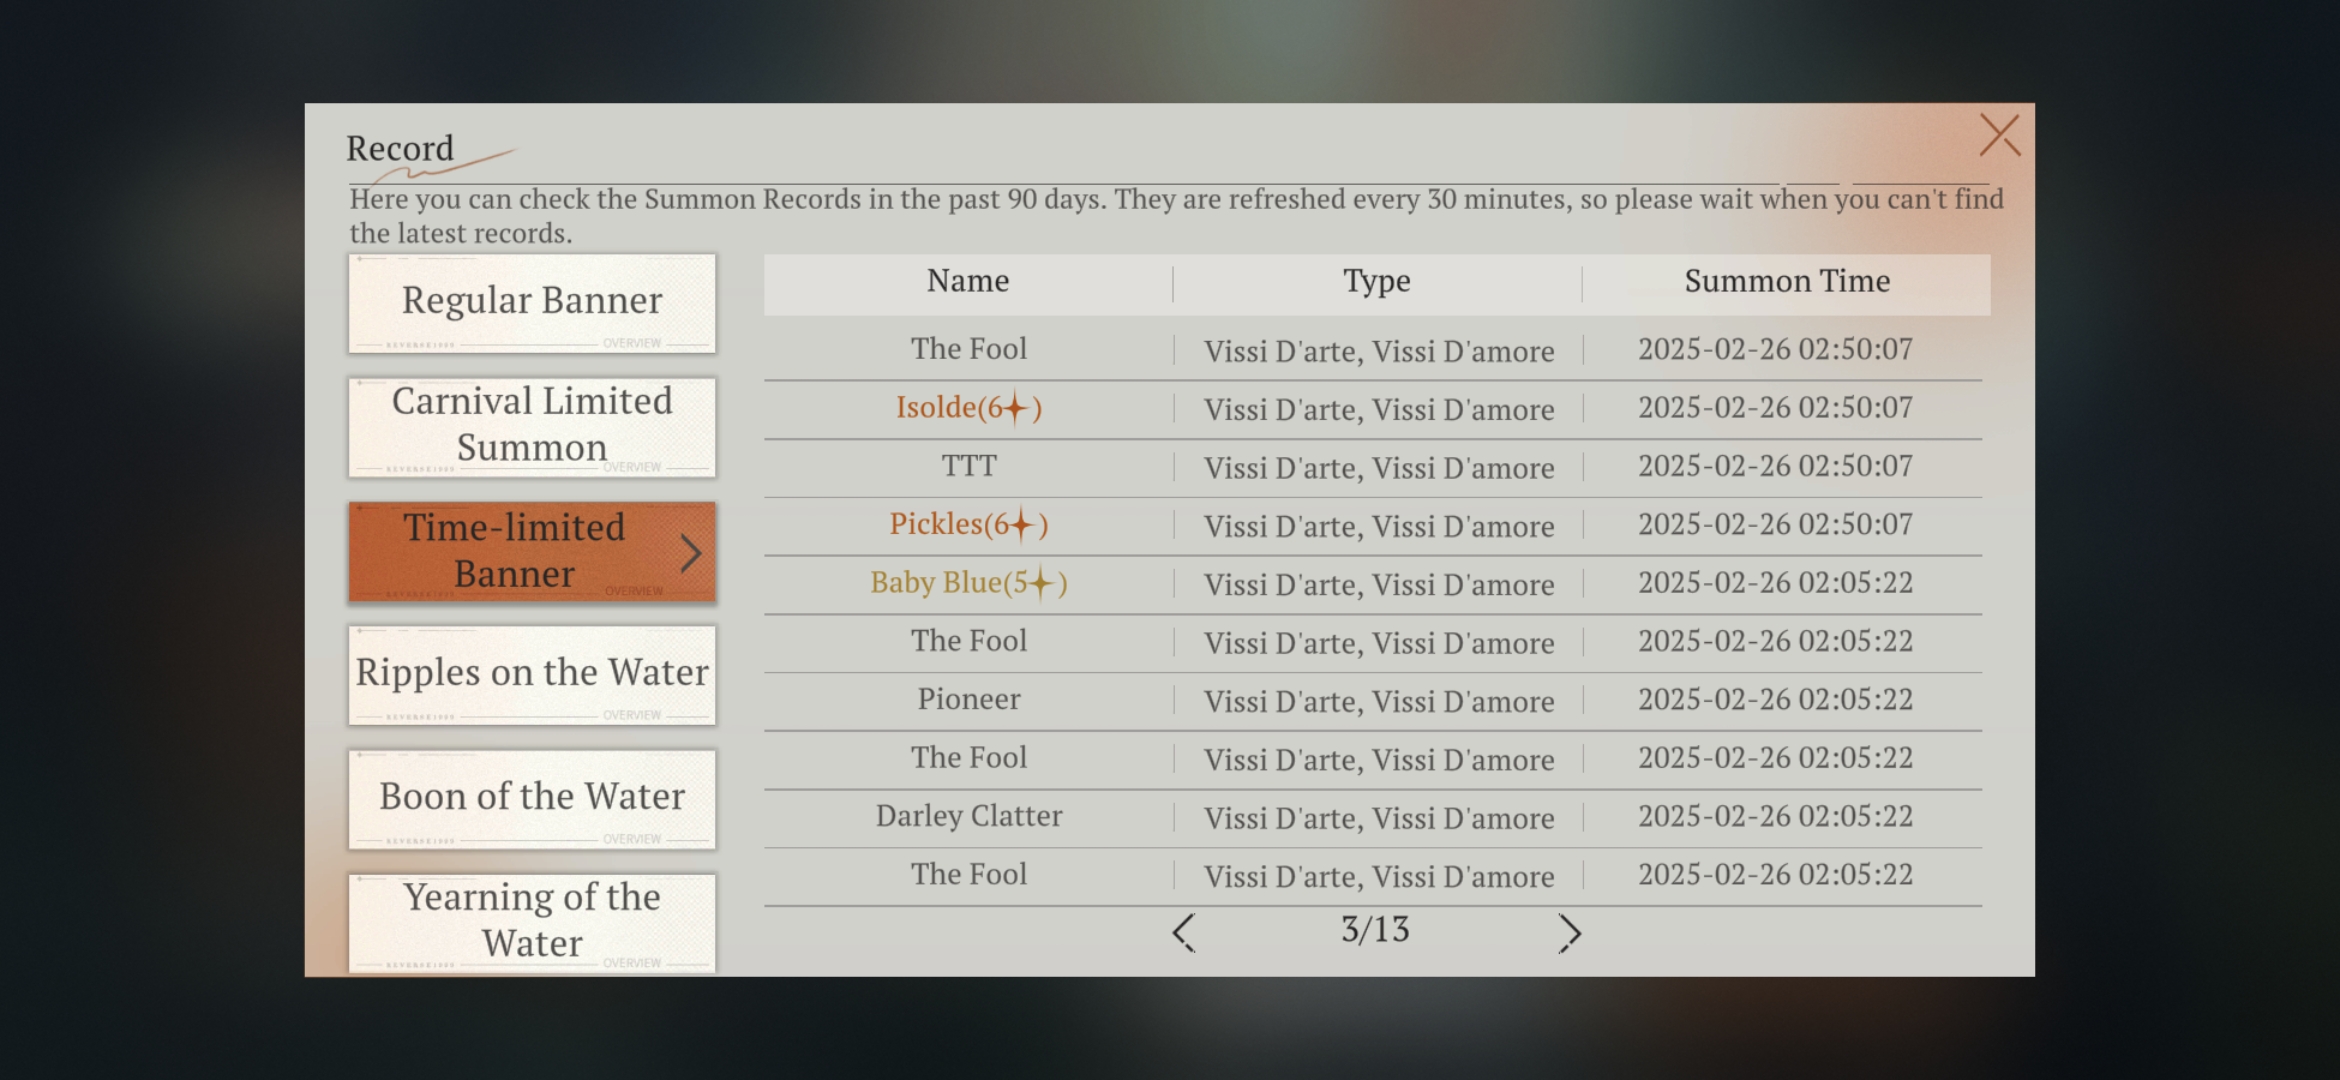
Task: Select the Isolde 6-star summon entry
Action: (968, 408)
